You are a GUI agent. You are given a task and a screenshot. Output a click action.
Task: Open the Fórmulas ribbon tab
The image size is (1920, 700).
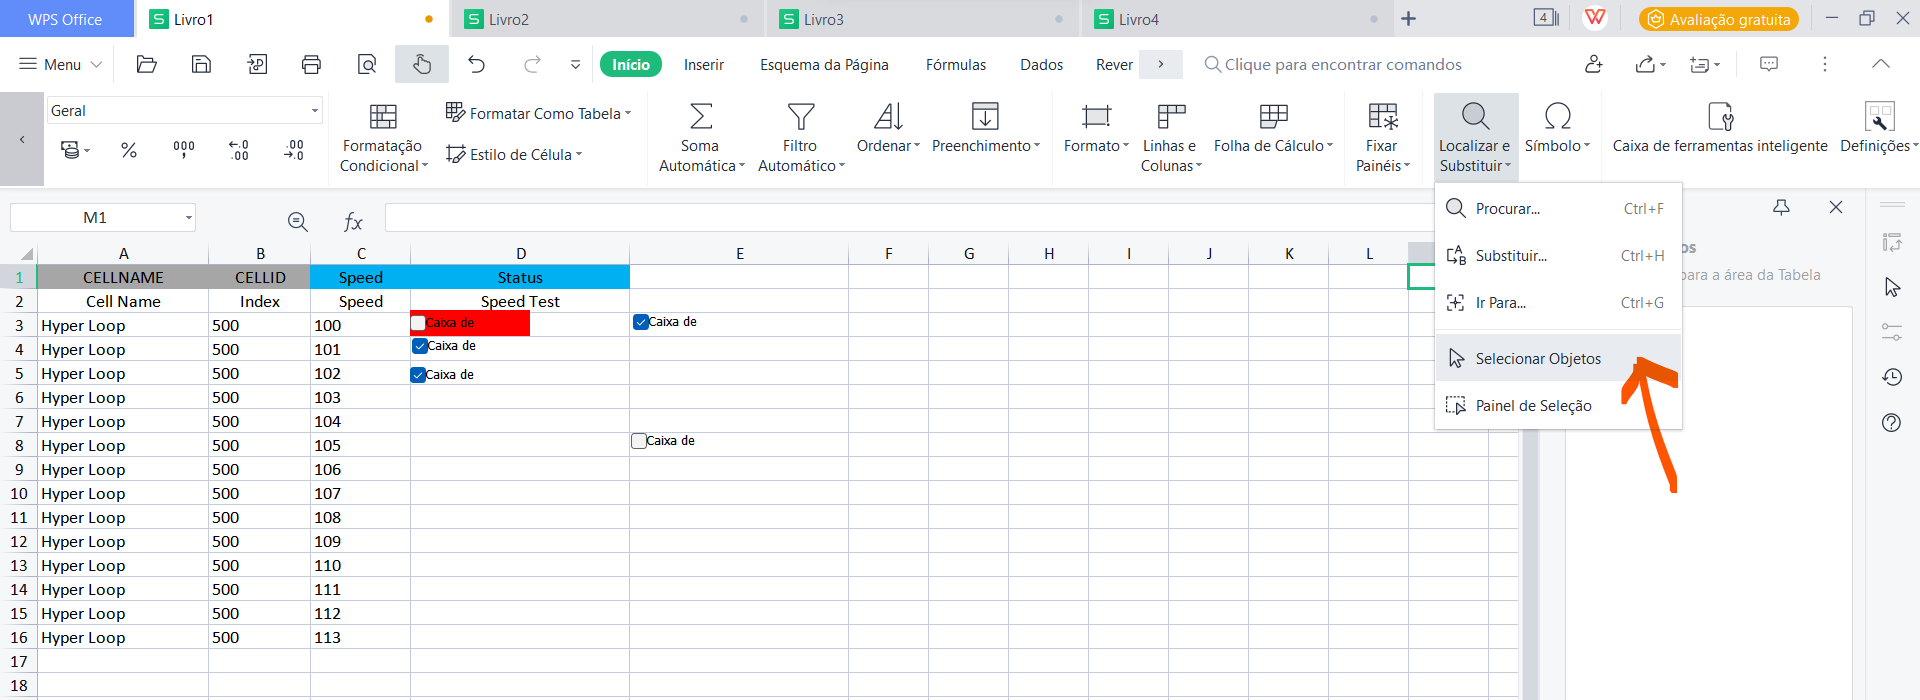pos(955,65)
